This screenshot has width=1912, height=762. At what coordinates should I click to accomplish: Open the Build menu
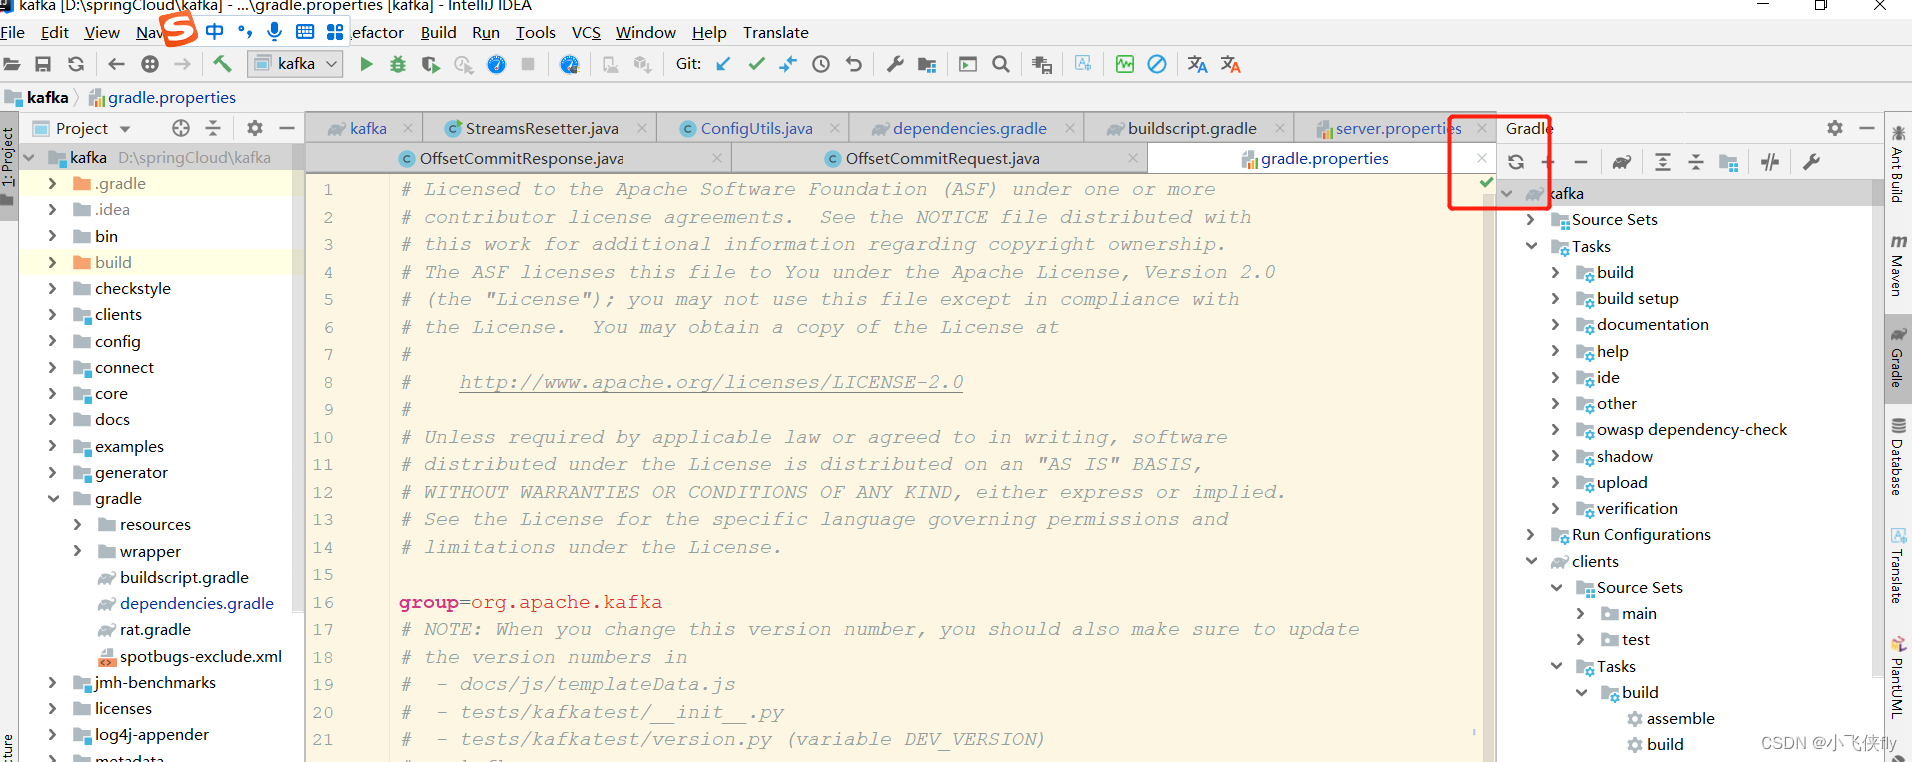tap(438, 33)
